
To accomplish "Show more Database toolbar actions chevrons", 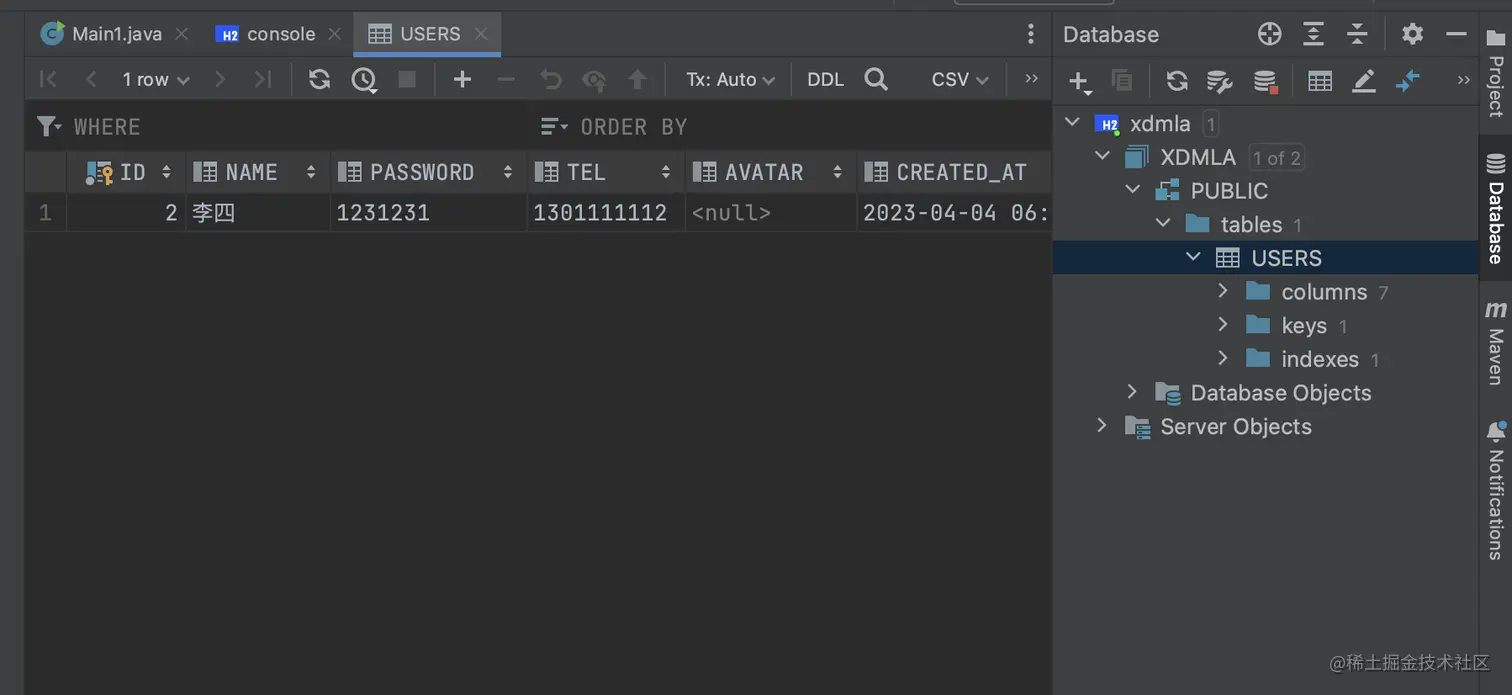I will pyautogui.click(x=1464, y=80).
